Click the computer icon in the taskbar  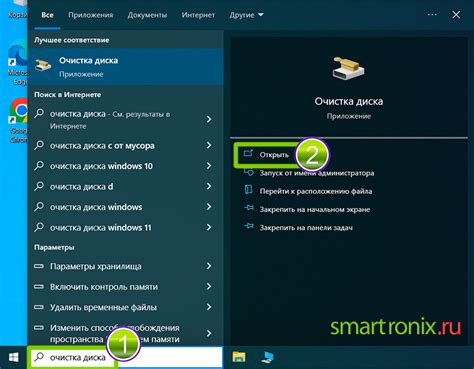[268, 357]
